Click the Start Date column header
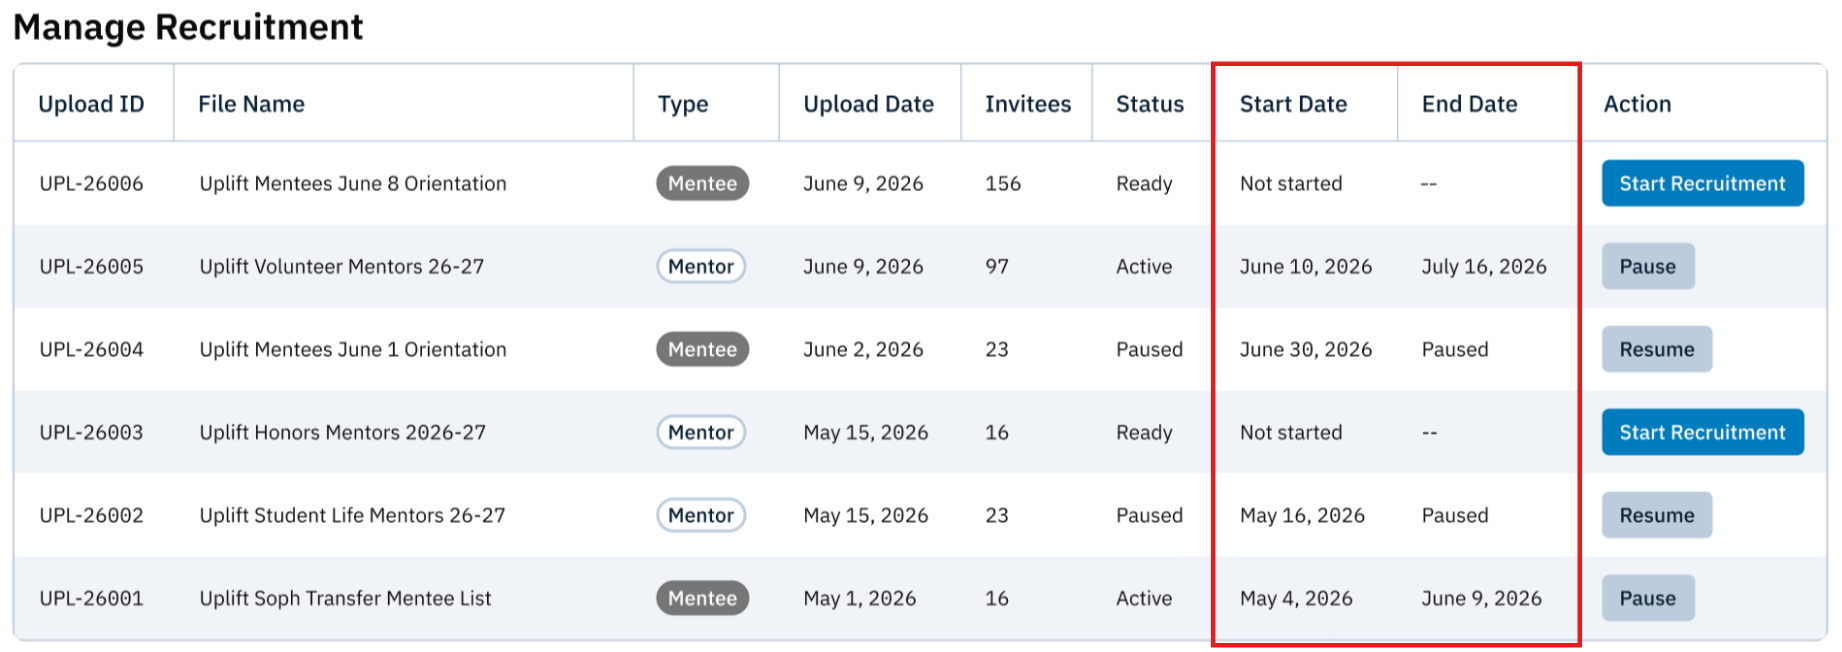 pyautogui.click(x=1293, y=104)
